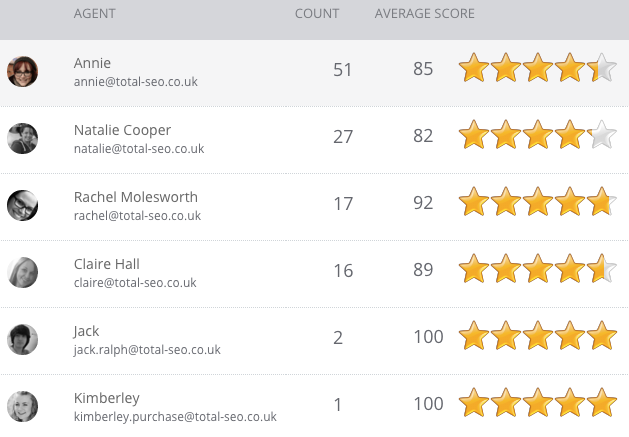This screenshot has height=437, width=629.
Task: Sort by AVERAGE SCORE column header
Action: [424, 14]
